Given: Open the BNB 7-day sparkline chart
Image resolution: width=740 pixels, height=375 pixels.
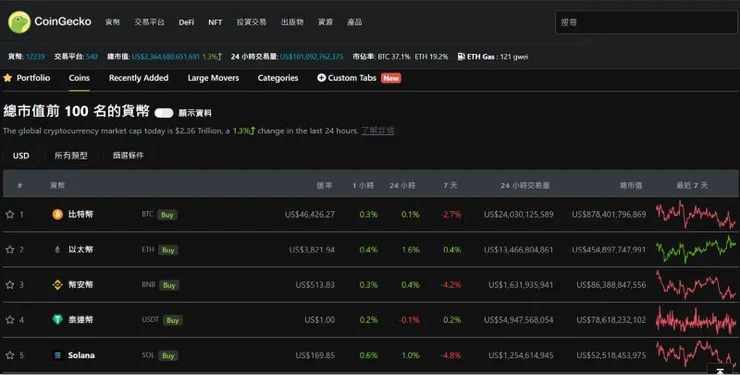Looking at the screenshot, I should point(696,285).
